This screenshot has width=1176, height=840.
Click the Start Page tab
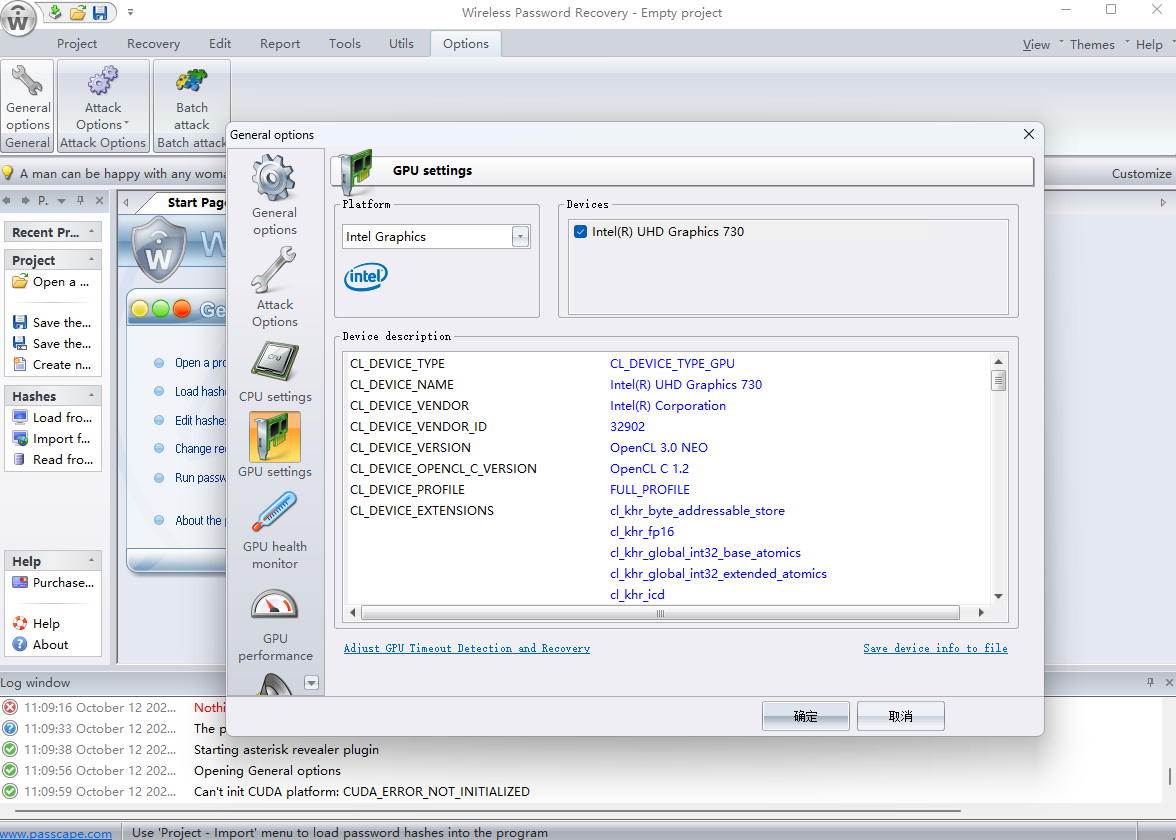pyautogui.click(x=196, y=202)
